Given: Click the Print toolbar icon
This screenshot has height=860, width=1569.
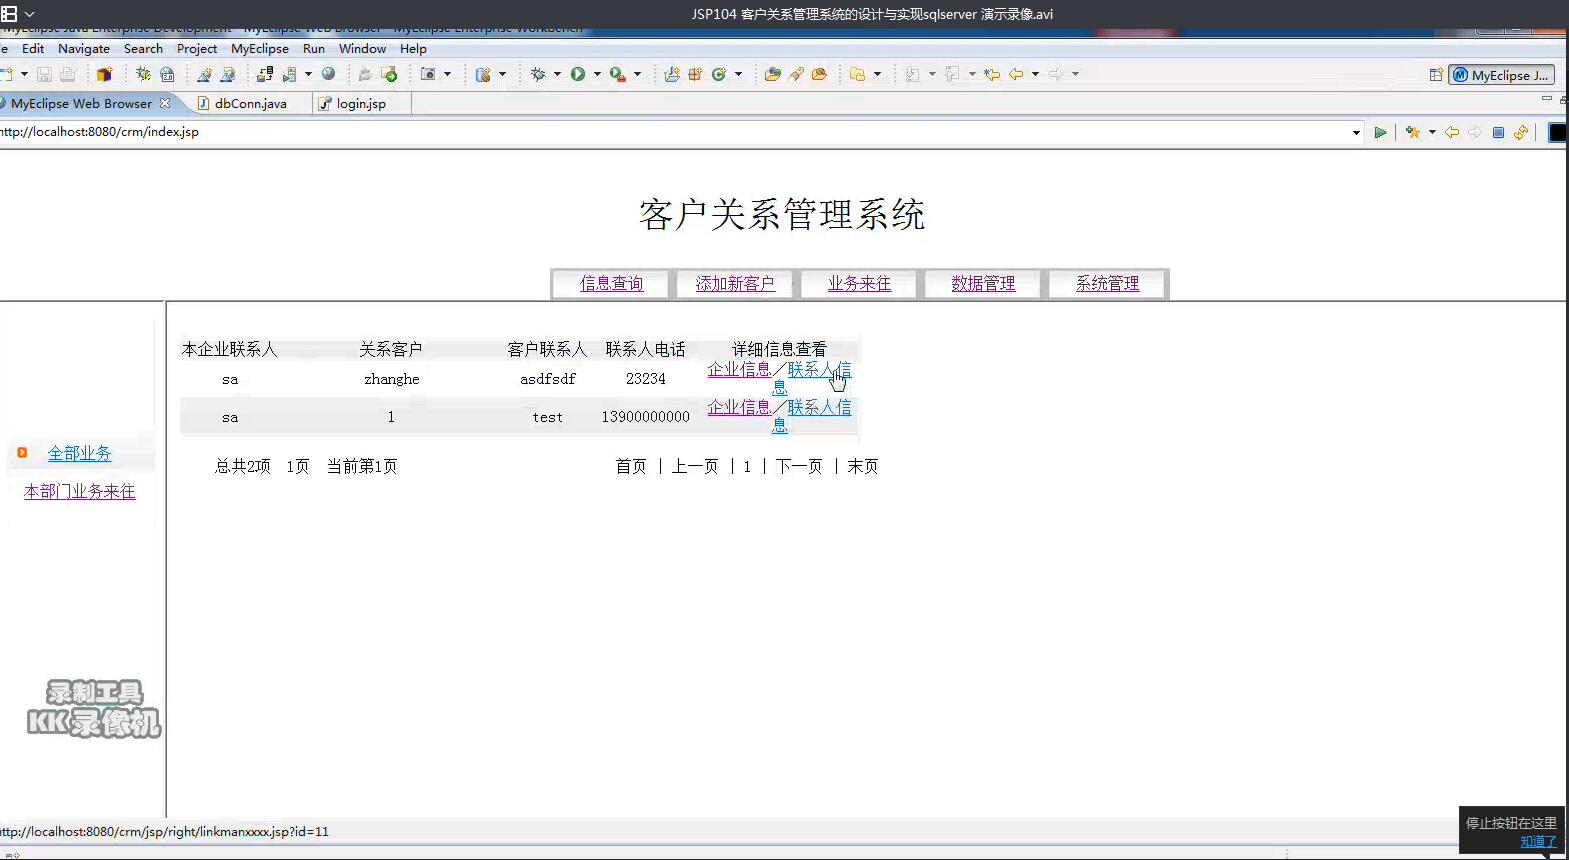Looking at the screenshot, I should pos(67,74).
